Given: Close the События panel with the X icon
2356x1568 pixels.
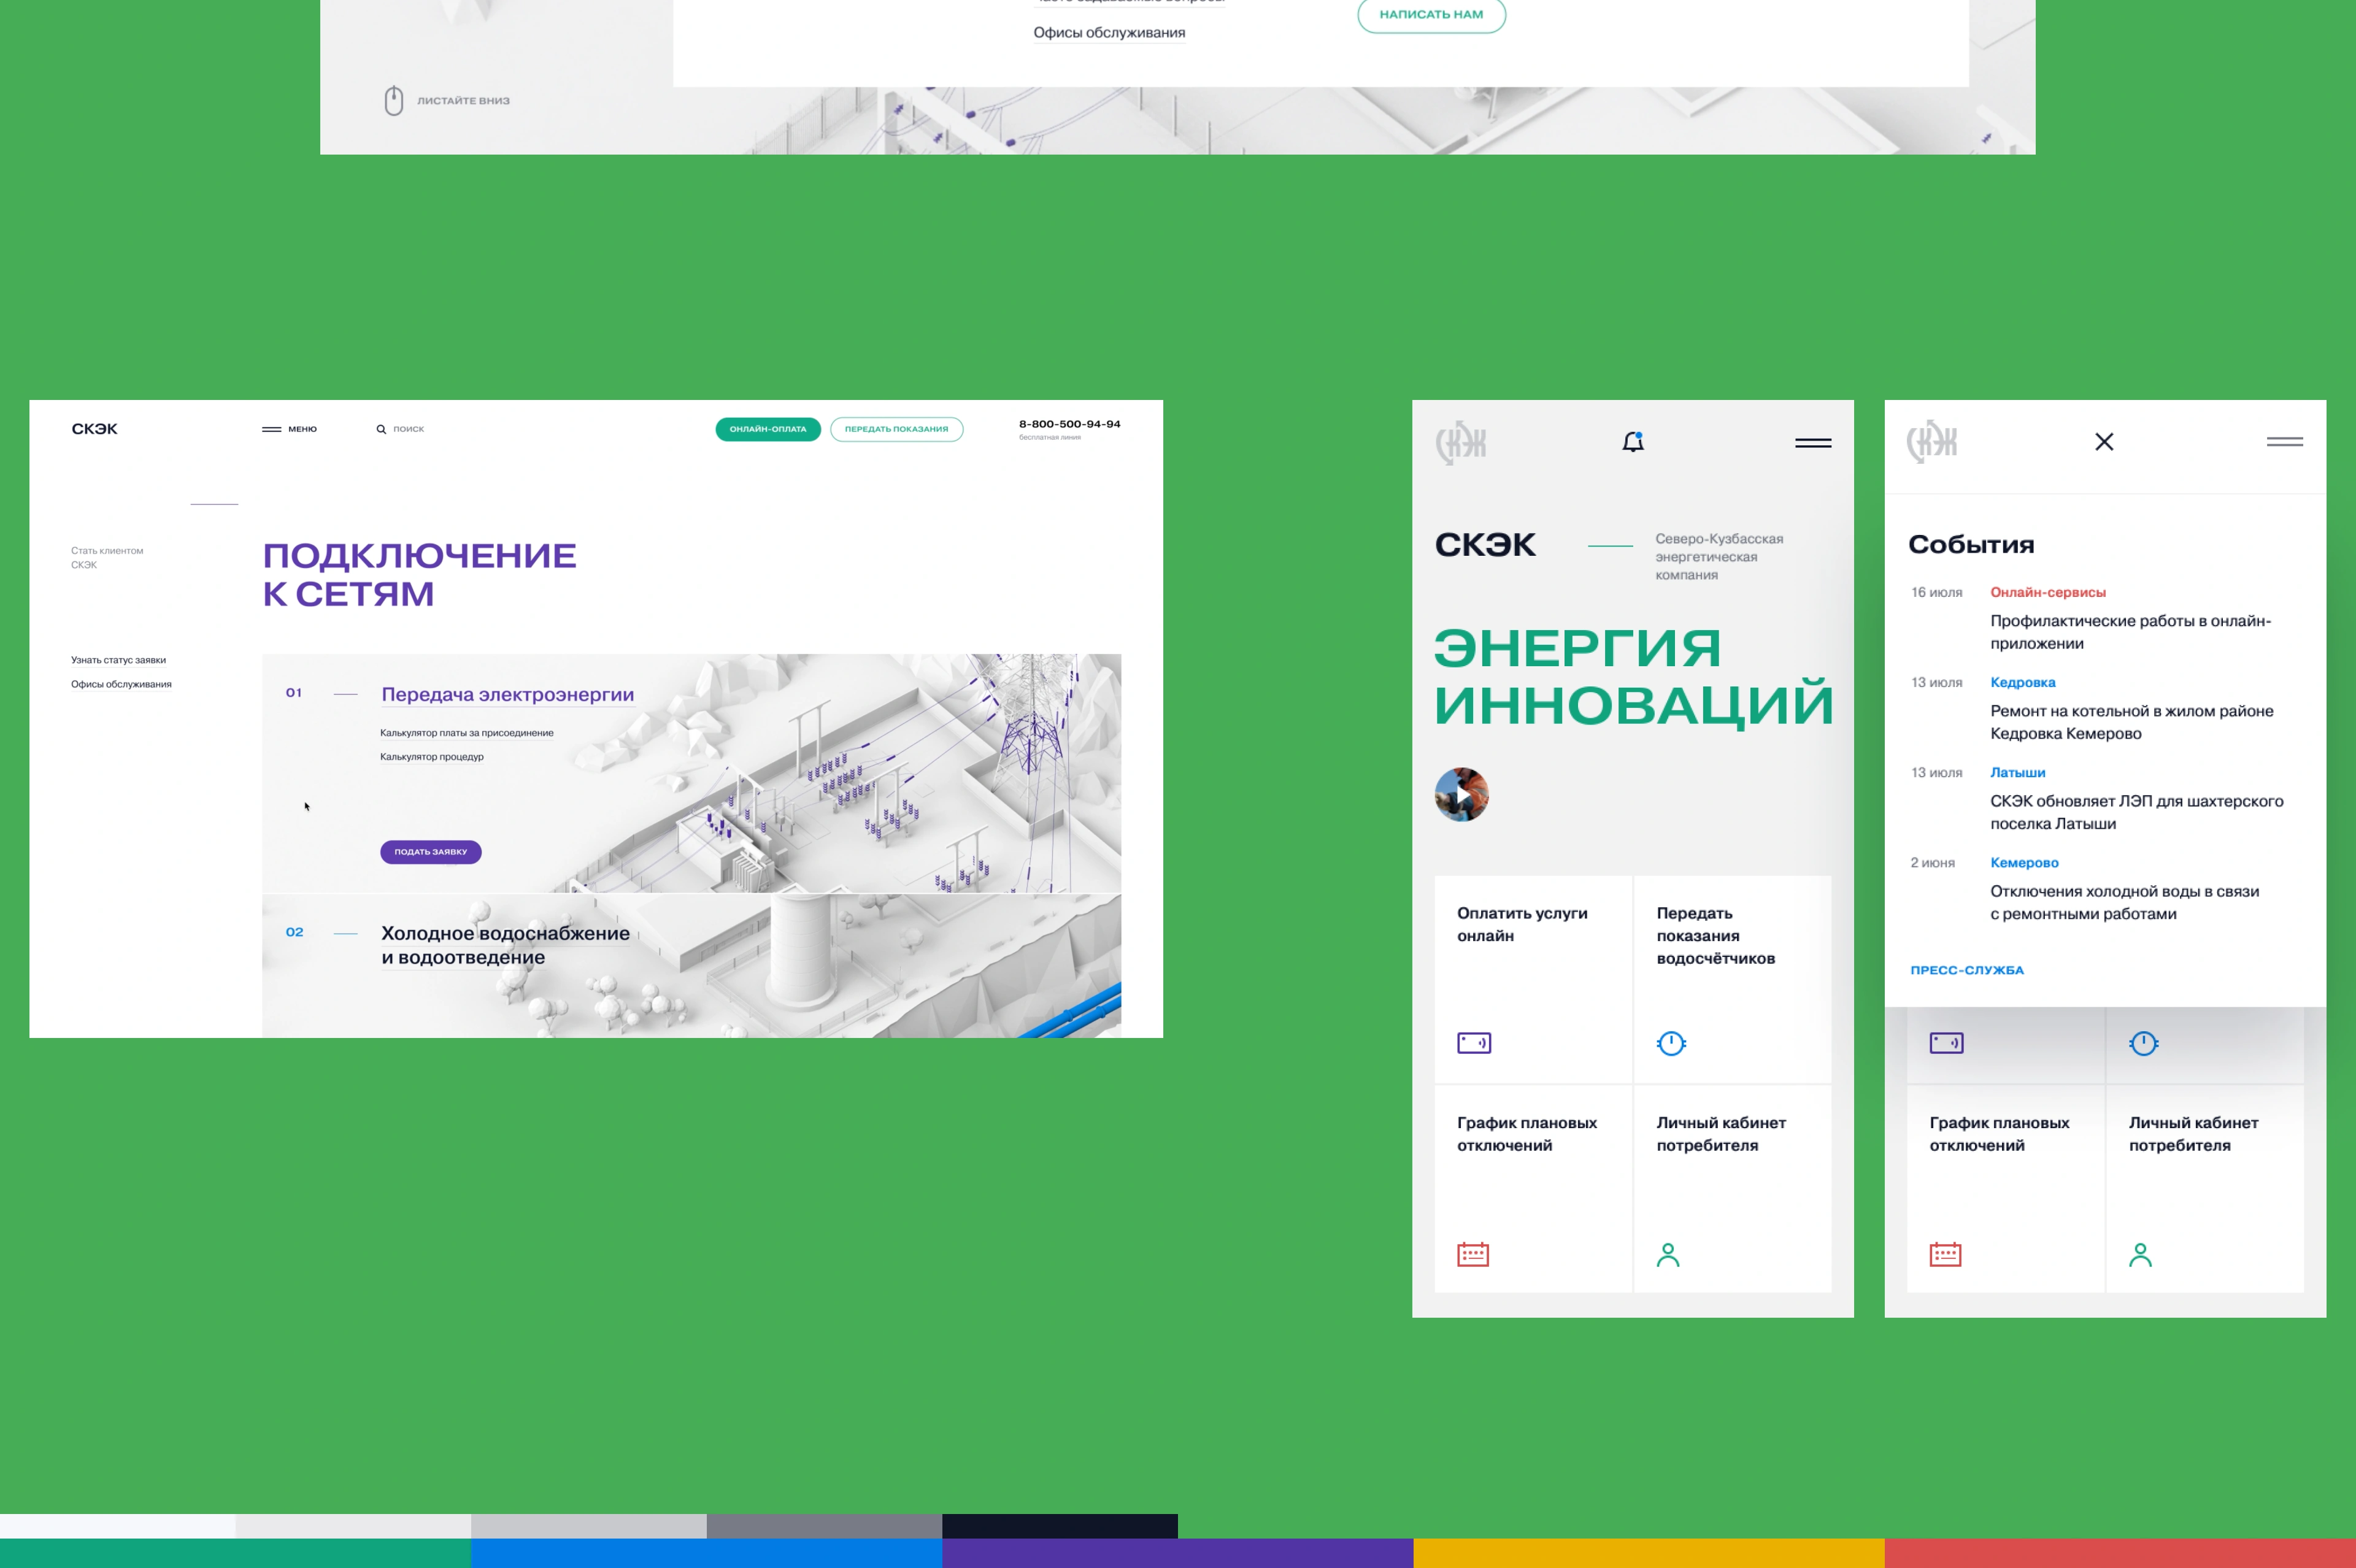Looking at the screenshot, I should coord(2104,442).
